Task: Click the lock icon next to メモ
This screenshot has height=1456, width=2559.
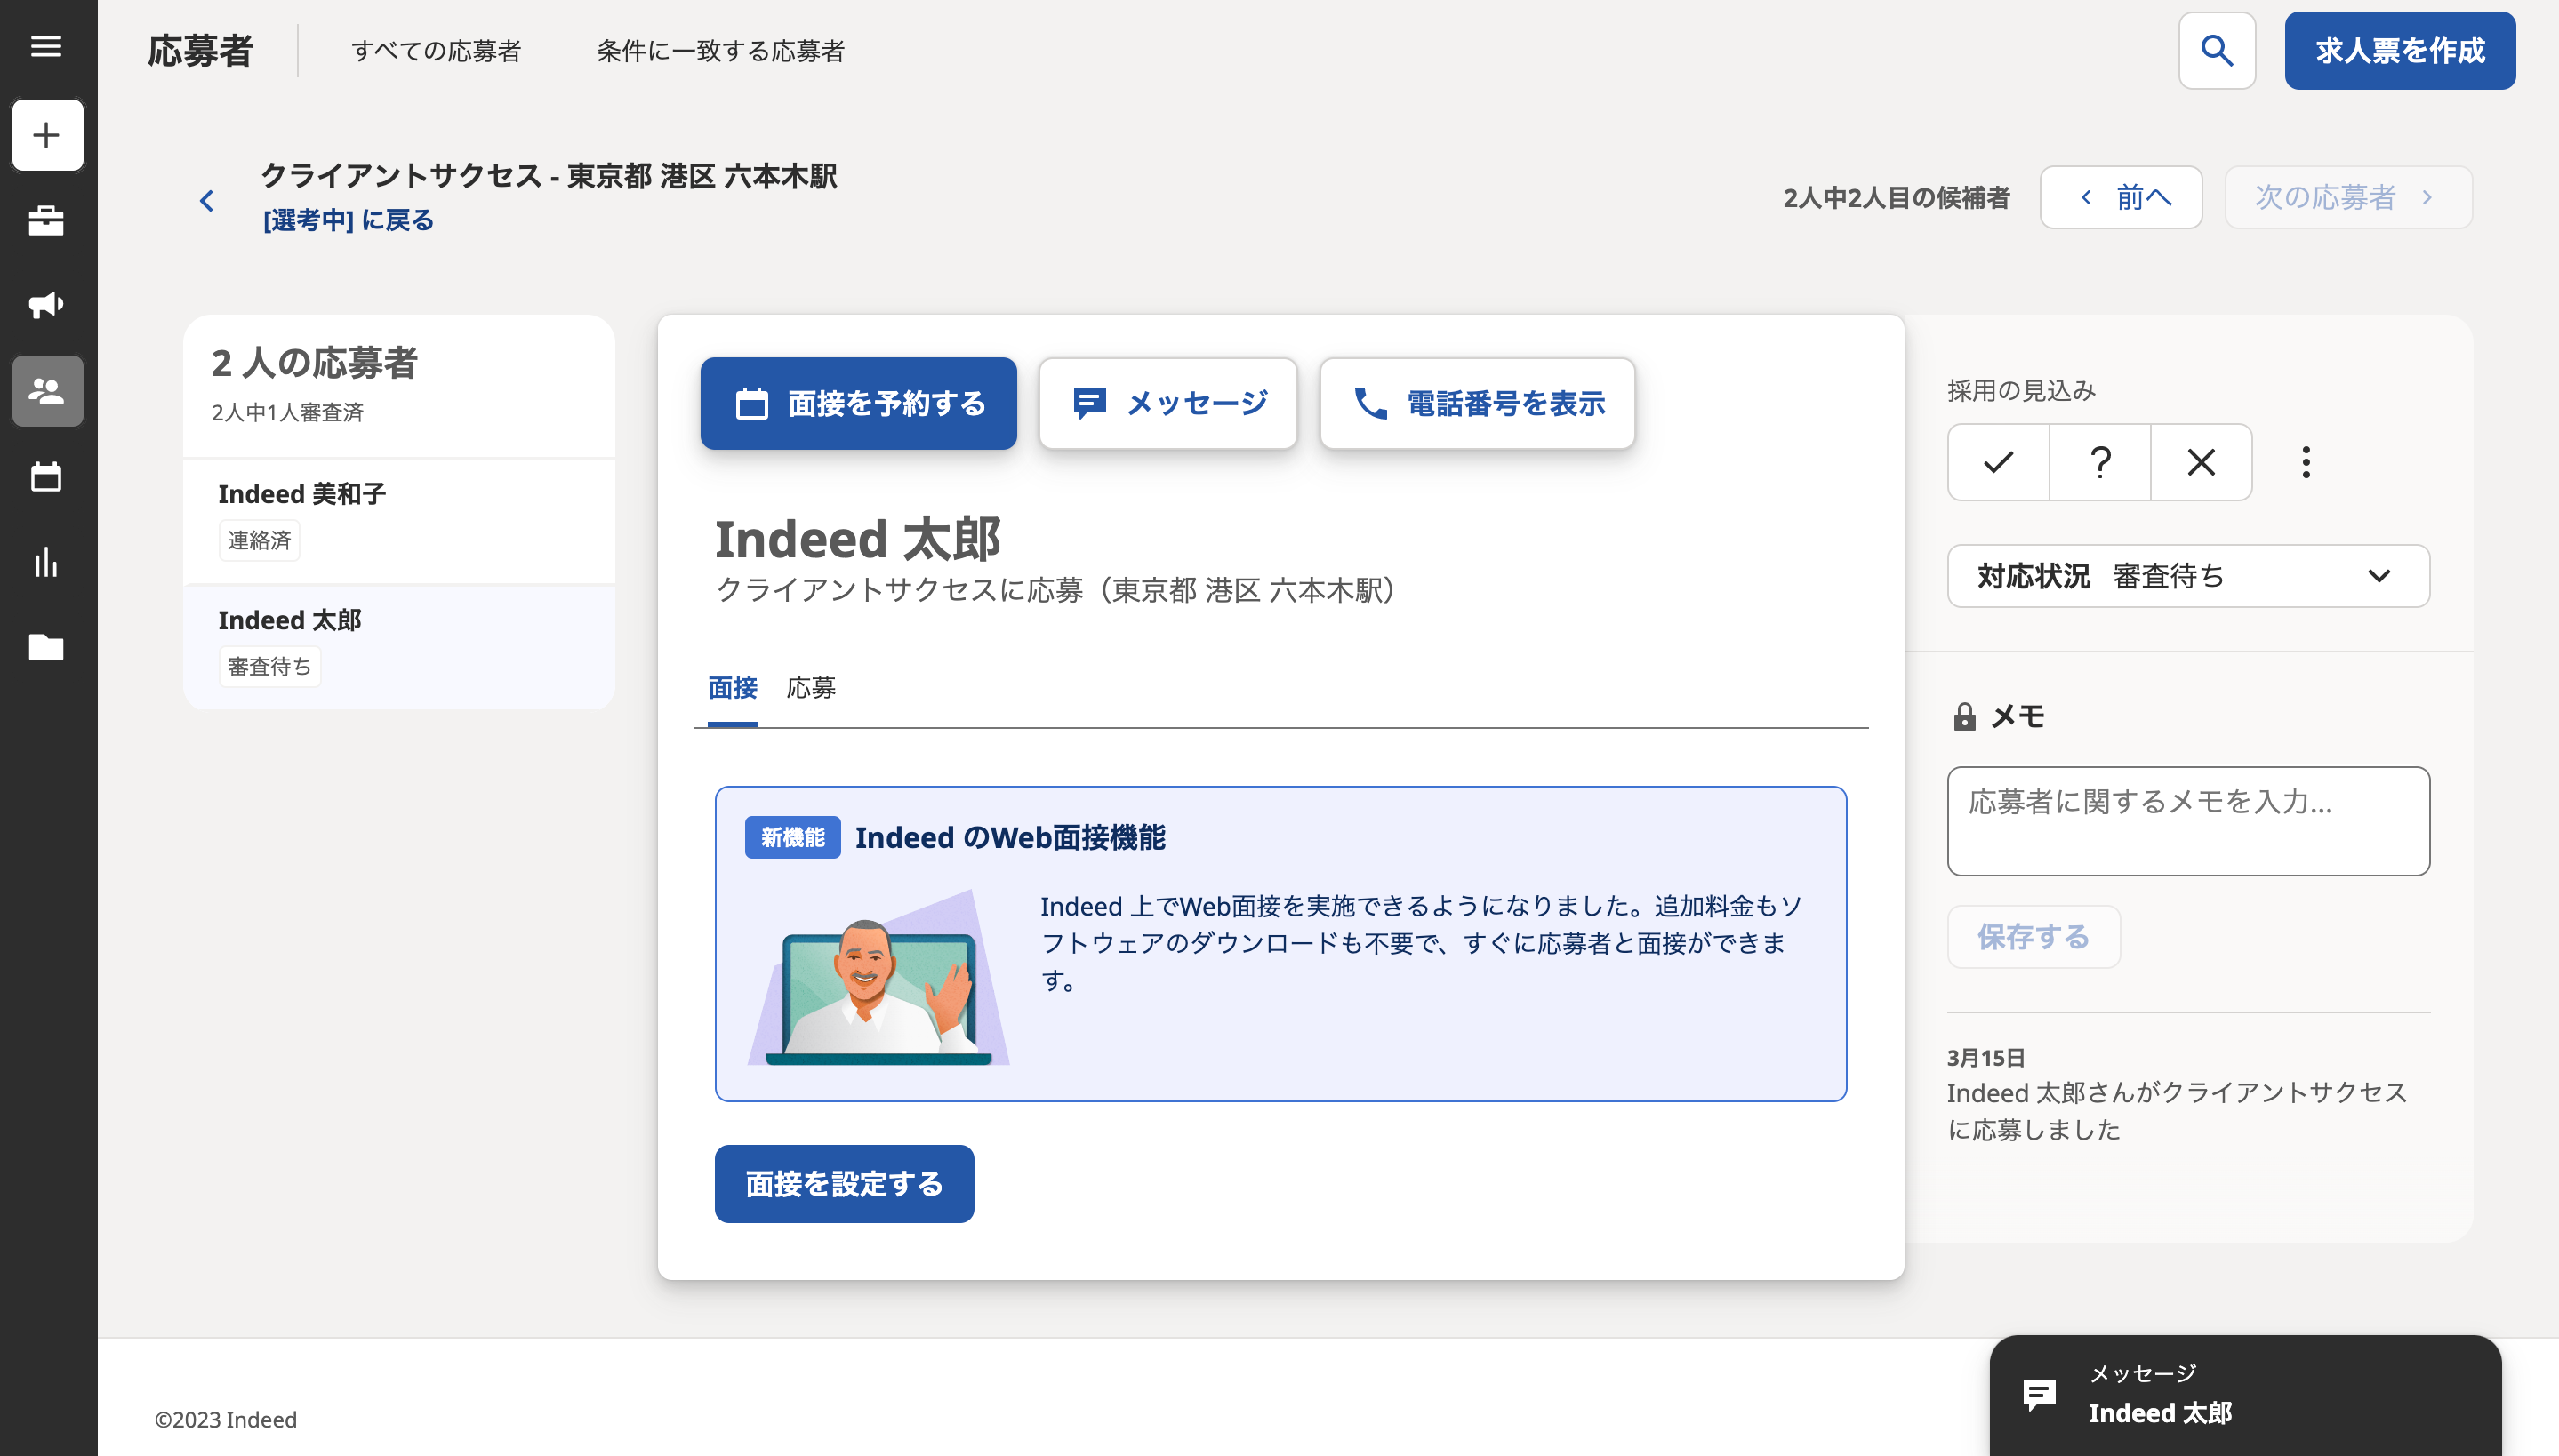Action: [1964, 716]
